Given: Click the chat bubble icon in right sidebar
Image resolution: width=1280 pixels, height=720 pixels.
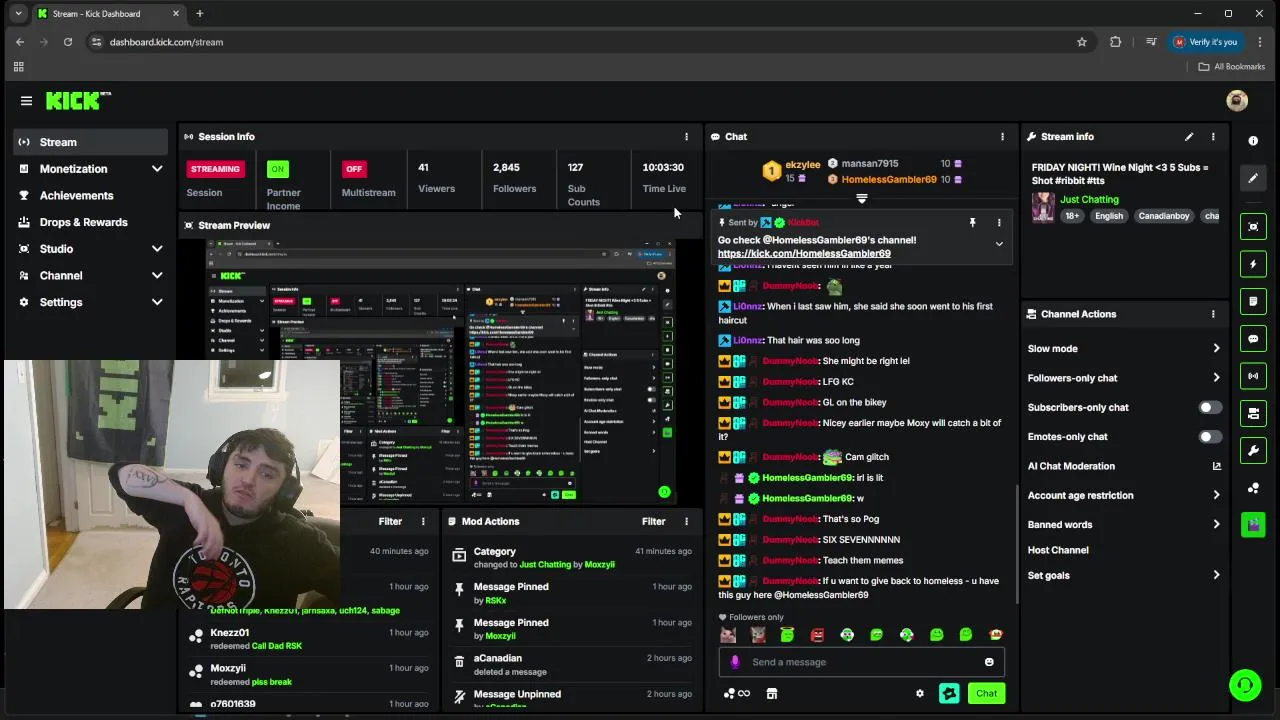Looking at the screenshot, I should click(1253, 339).
